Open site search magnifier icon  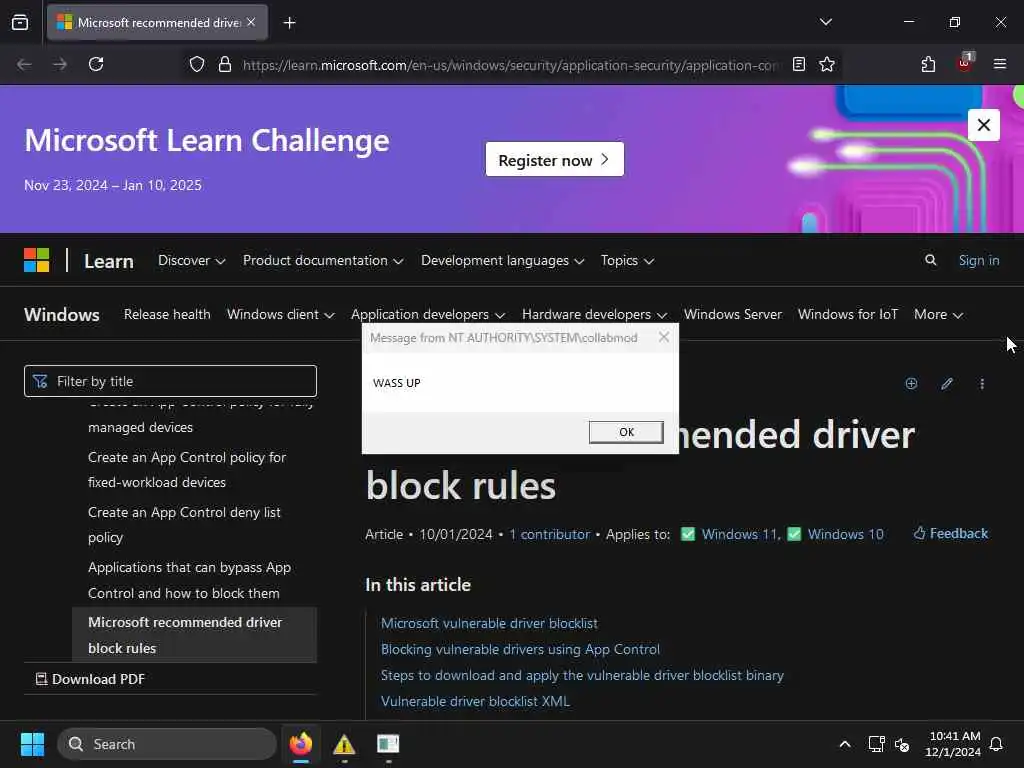click(x=931, y=260)
